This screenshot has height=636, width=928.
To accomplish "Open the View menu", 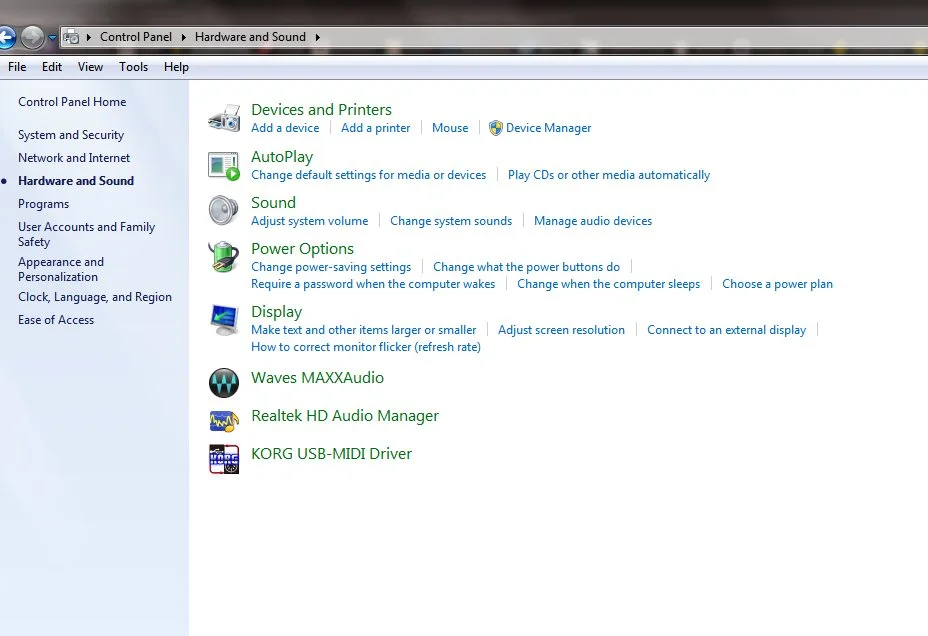I will point(91,67).
